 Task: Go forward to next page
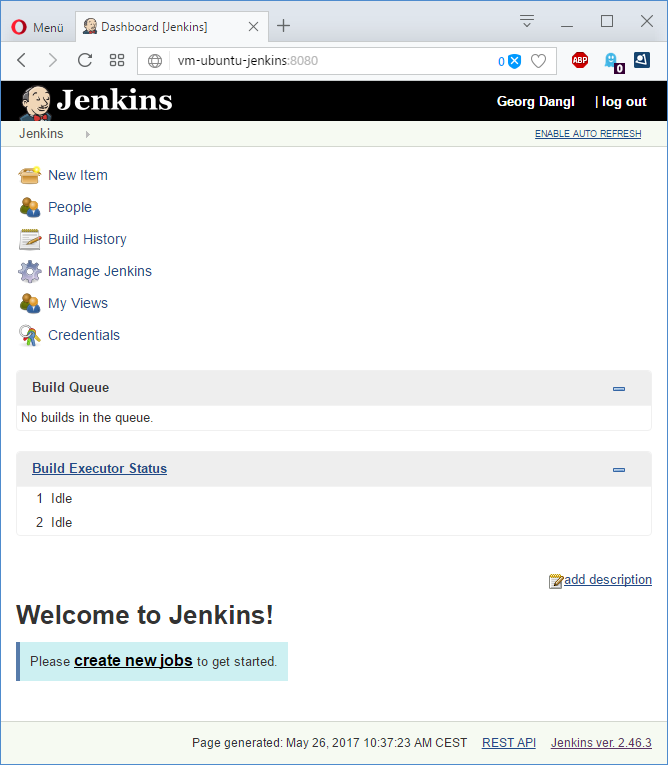coord(52,60)
